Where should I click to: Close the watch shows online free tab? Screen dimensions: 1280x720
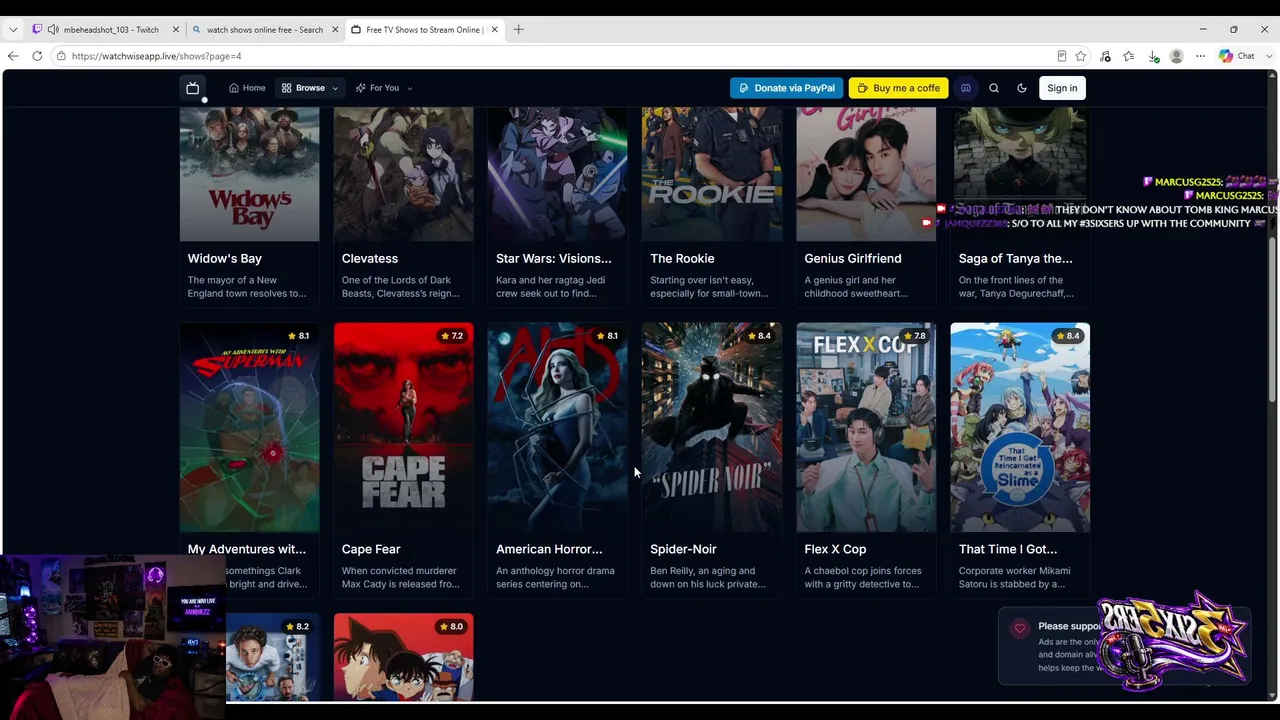[x=335, y=30]
